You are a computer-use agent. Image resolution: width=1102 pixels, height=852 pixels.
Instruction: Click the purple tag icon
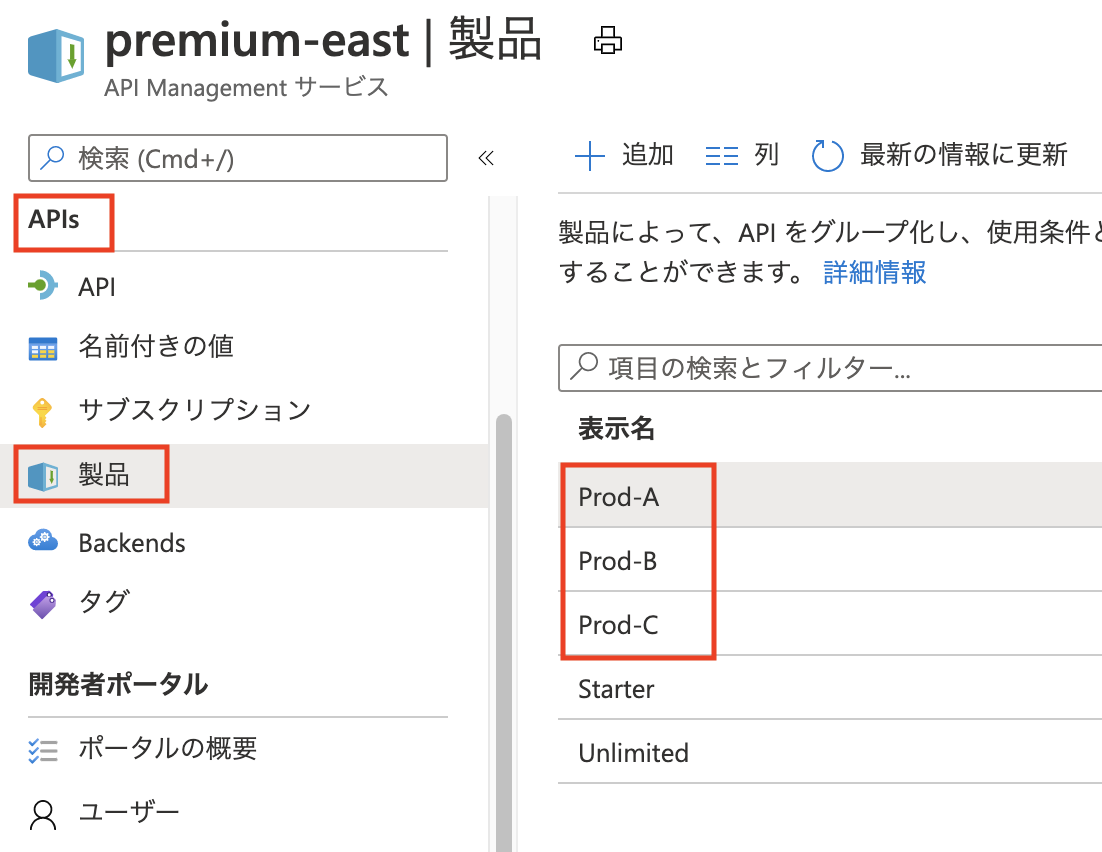43,604
